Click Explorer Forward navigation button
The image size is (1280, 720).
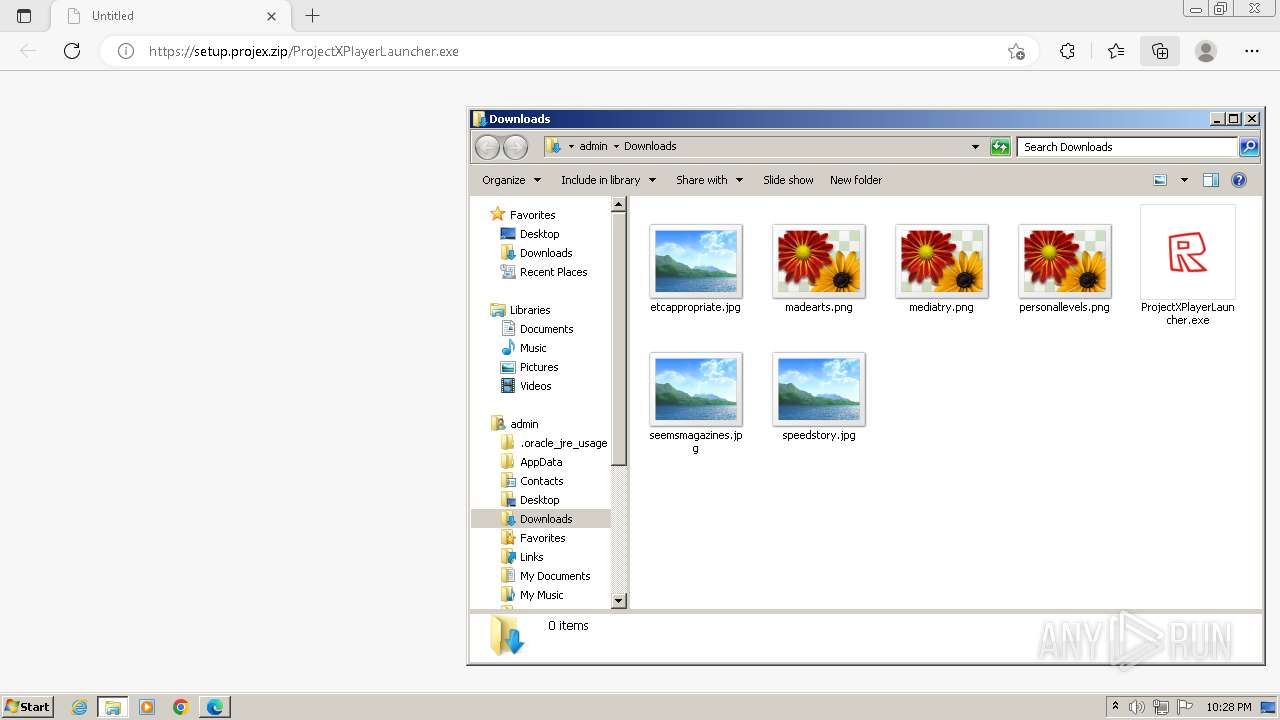[x=515, y=147]
